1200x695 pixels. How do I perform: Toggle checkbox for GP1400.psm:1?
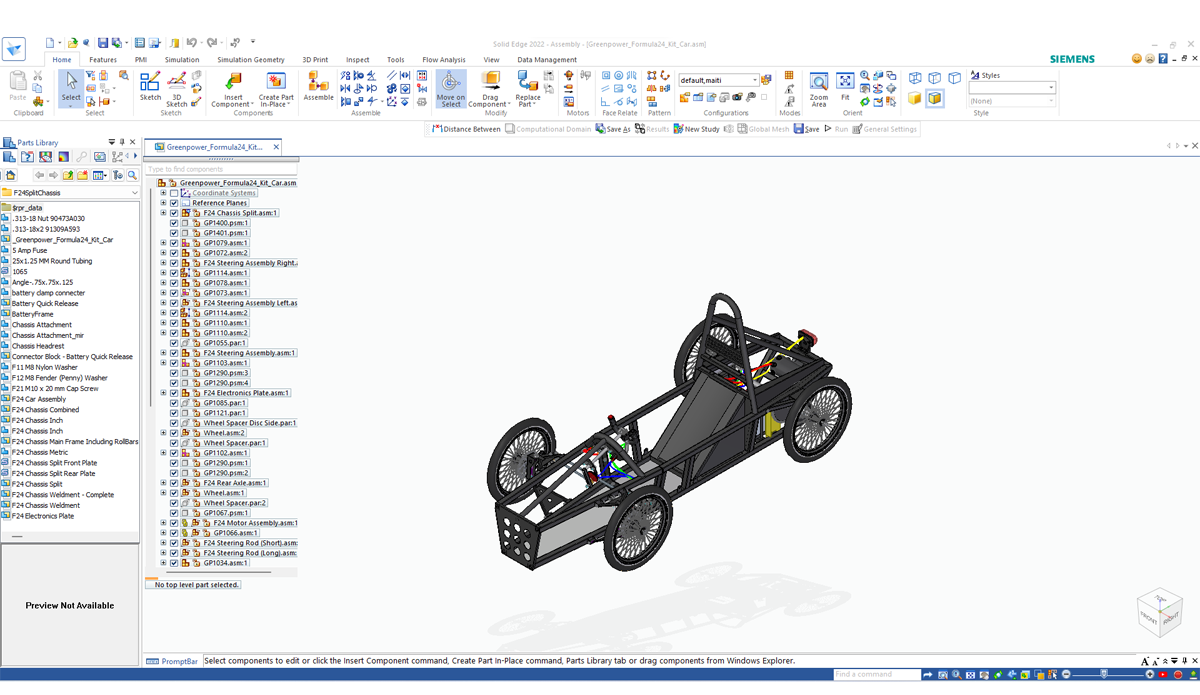pos(174,223)
